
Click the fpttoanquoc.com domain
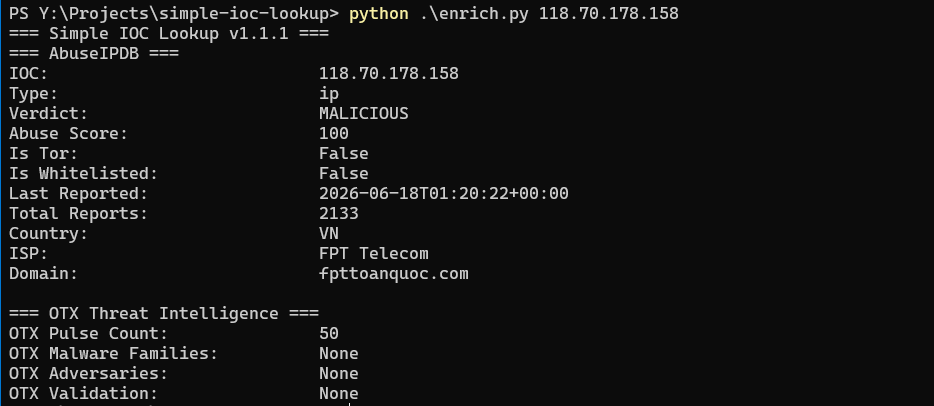394,274
